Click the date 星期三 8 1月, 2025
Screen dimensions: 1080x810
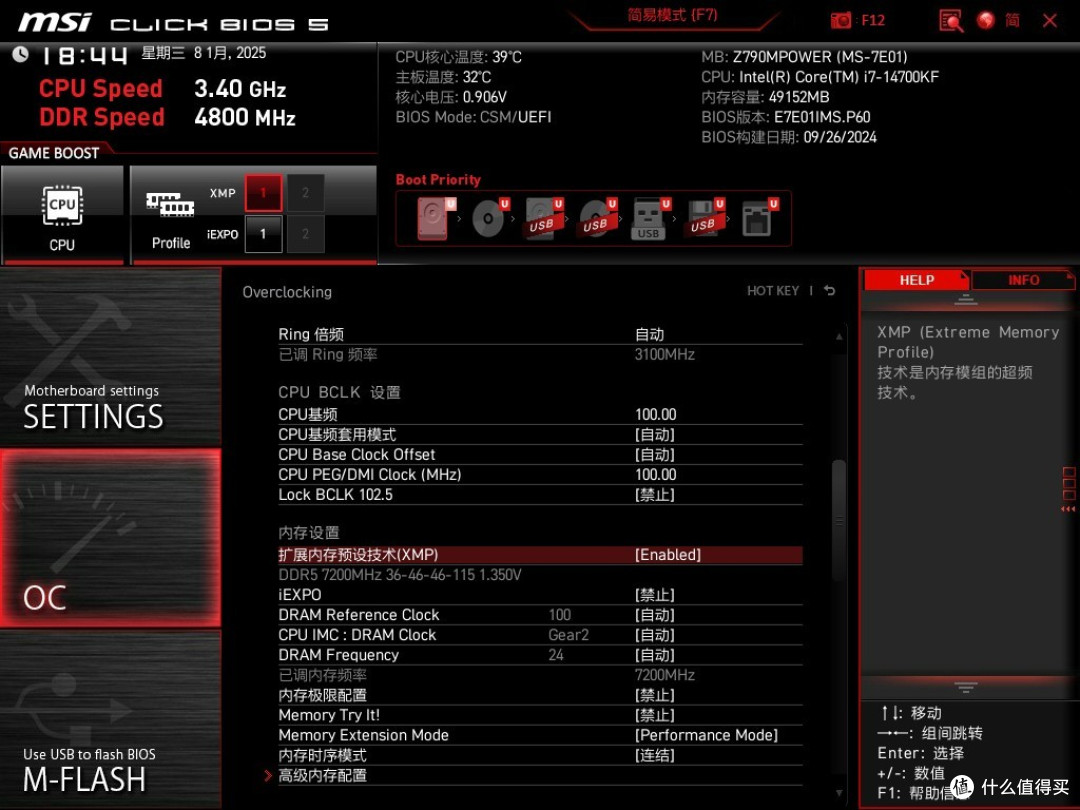tap(204, 53)
